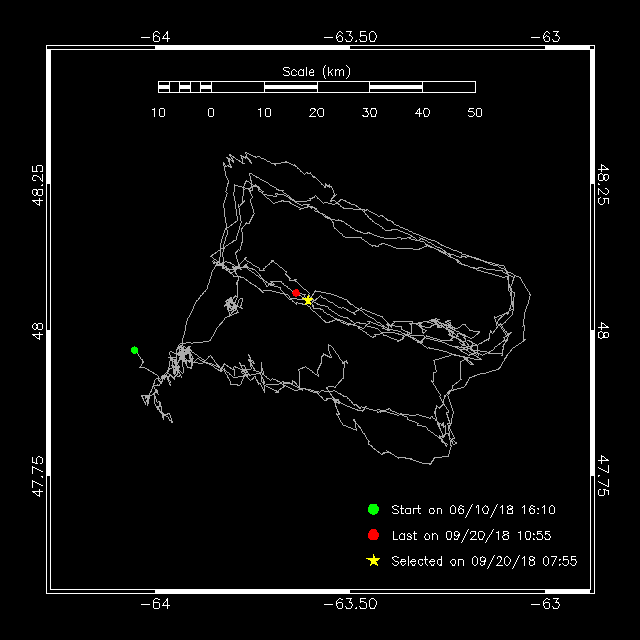
Task: Click the bottom axis label '-63'
Action: point(545,604)
